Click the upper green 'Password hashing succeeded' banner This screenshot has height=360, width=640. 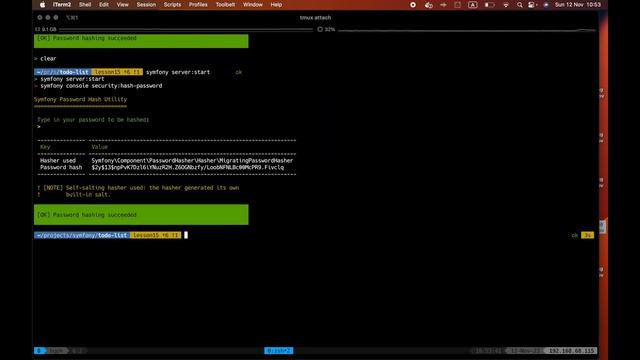141,41
